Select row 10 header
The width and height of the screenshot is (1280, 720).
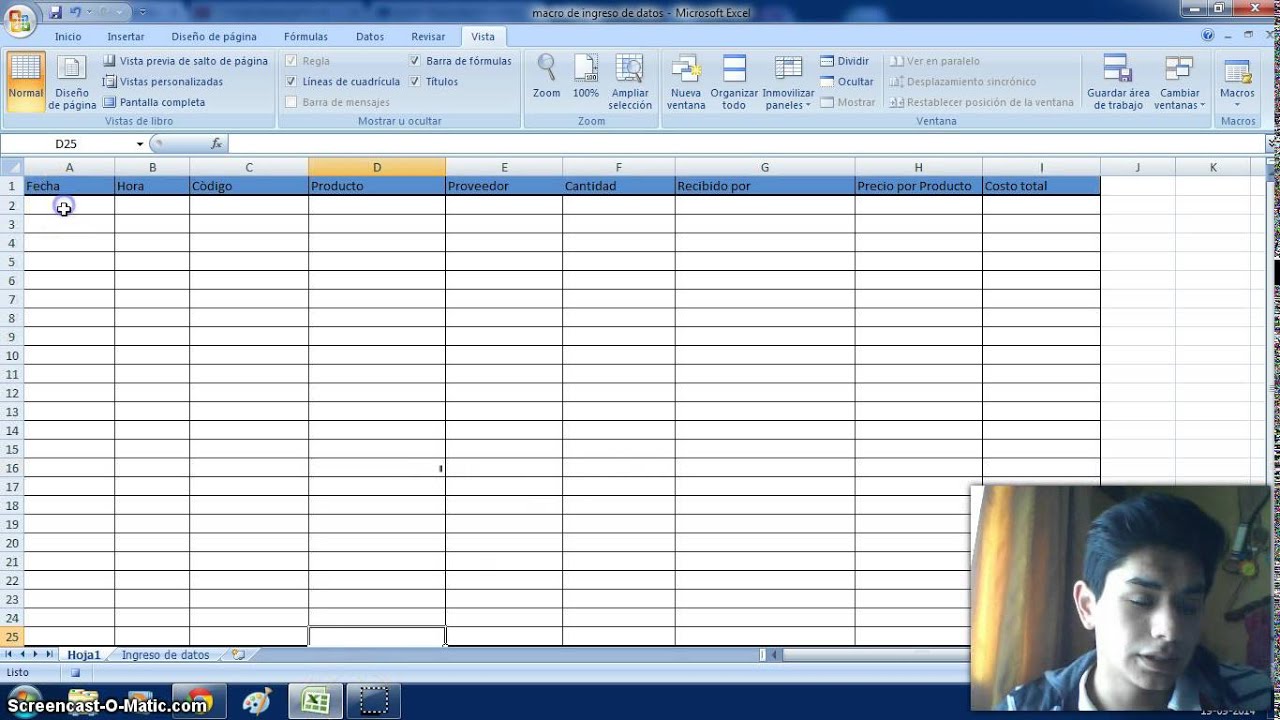tap(12, 356)
